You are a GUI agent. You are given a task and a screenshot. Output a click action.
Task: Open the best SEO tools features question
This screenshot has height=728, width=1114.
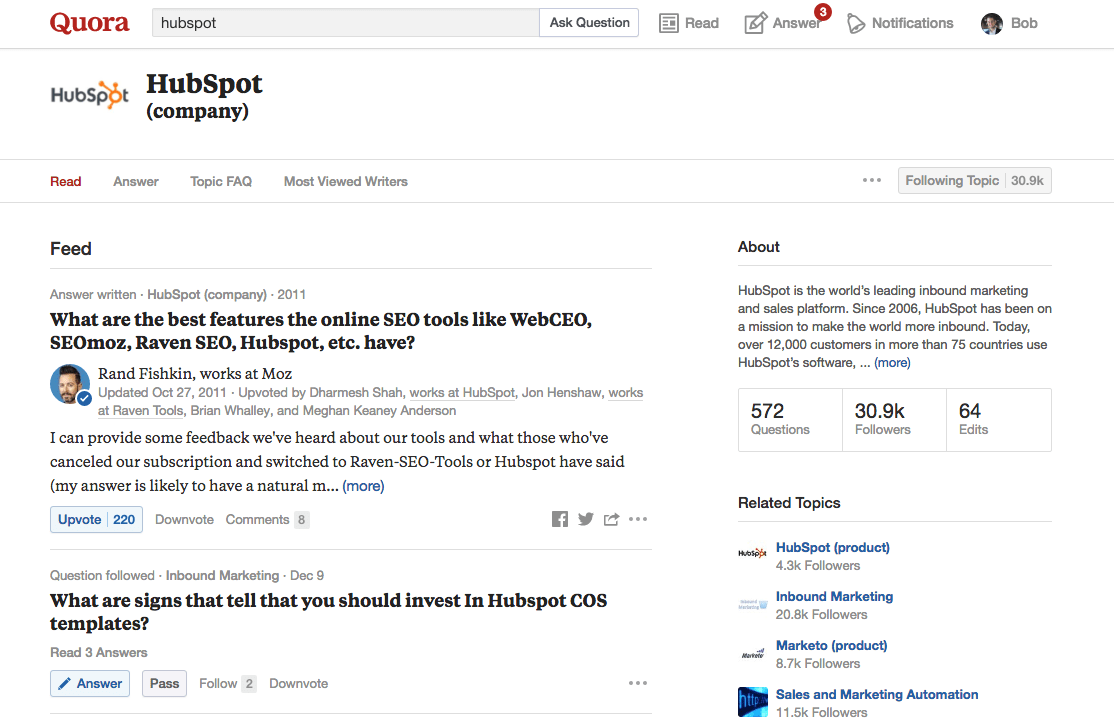point(321,331)
